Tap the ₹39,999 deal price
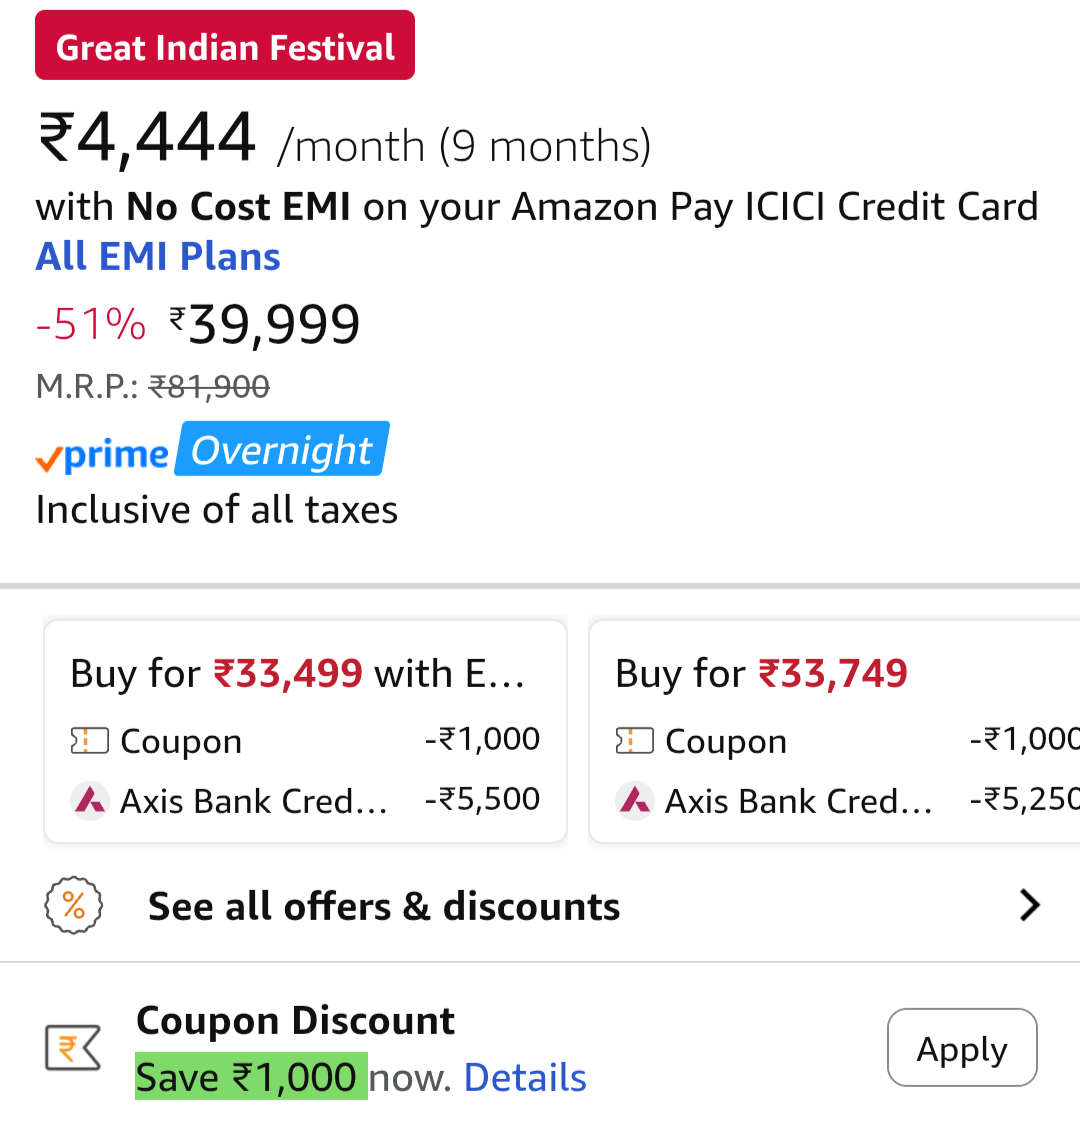The width and height of the screenshot is (1080, 1124). point(265,325)
